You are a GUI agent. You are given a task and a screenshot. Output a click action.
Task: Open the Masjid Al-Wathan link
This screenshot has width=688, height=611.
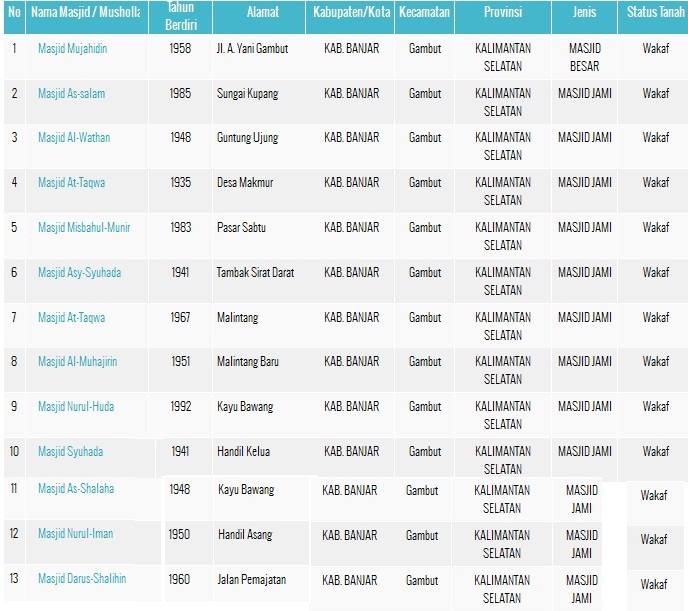pyautogui.click(x=74, y=137)
